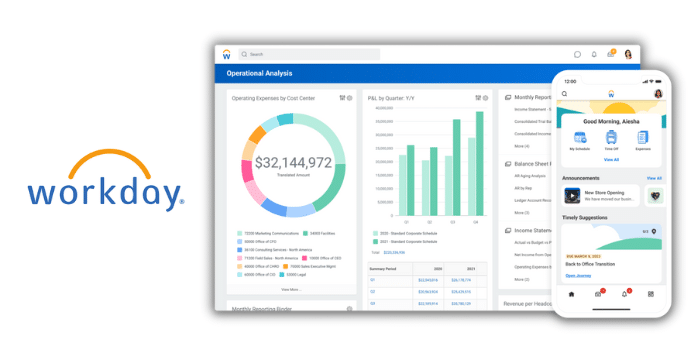The width and height of the screenshot is (700, 360).
Task: Tap the apps grid icon in phone bottom bar
Action: [651, 294]
